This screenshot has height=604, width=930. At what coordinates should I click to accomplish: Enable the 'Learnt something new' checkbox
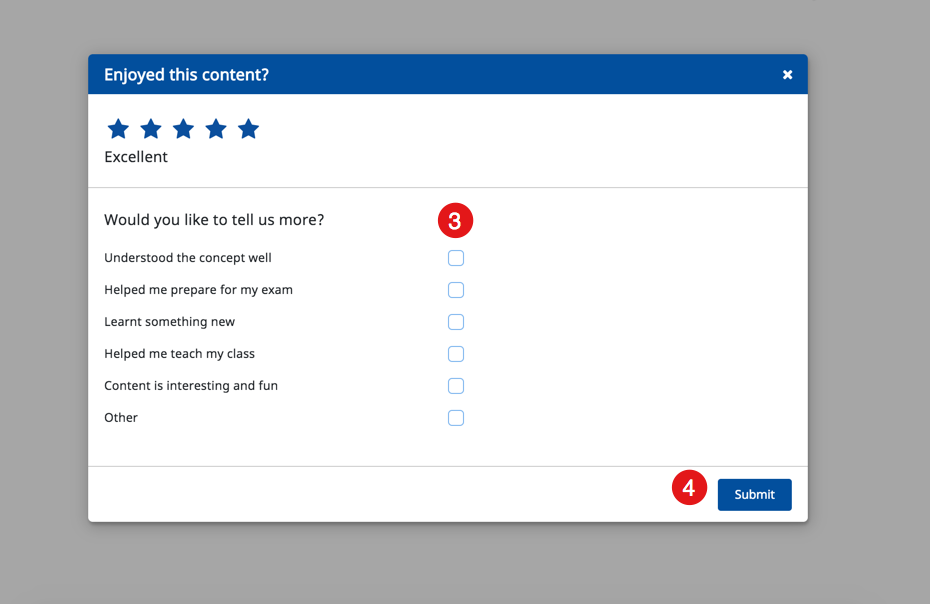pyautogui.click(x=456, y=322)
